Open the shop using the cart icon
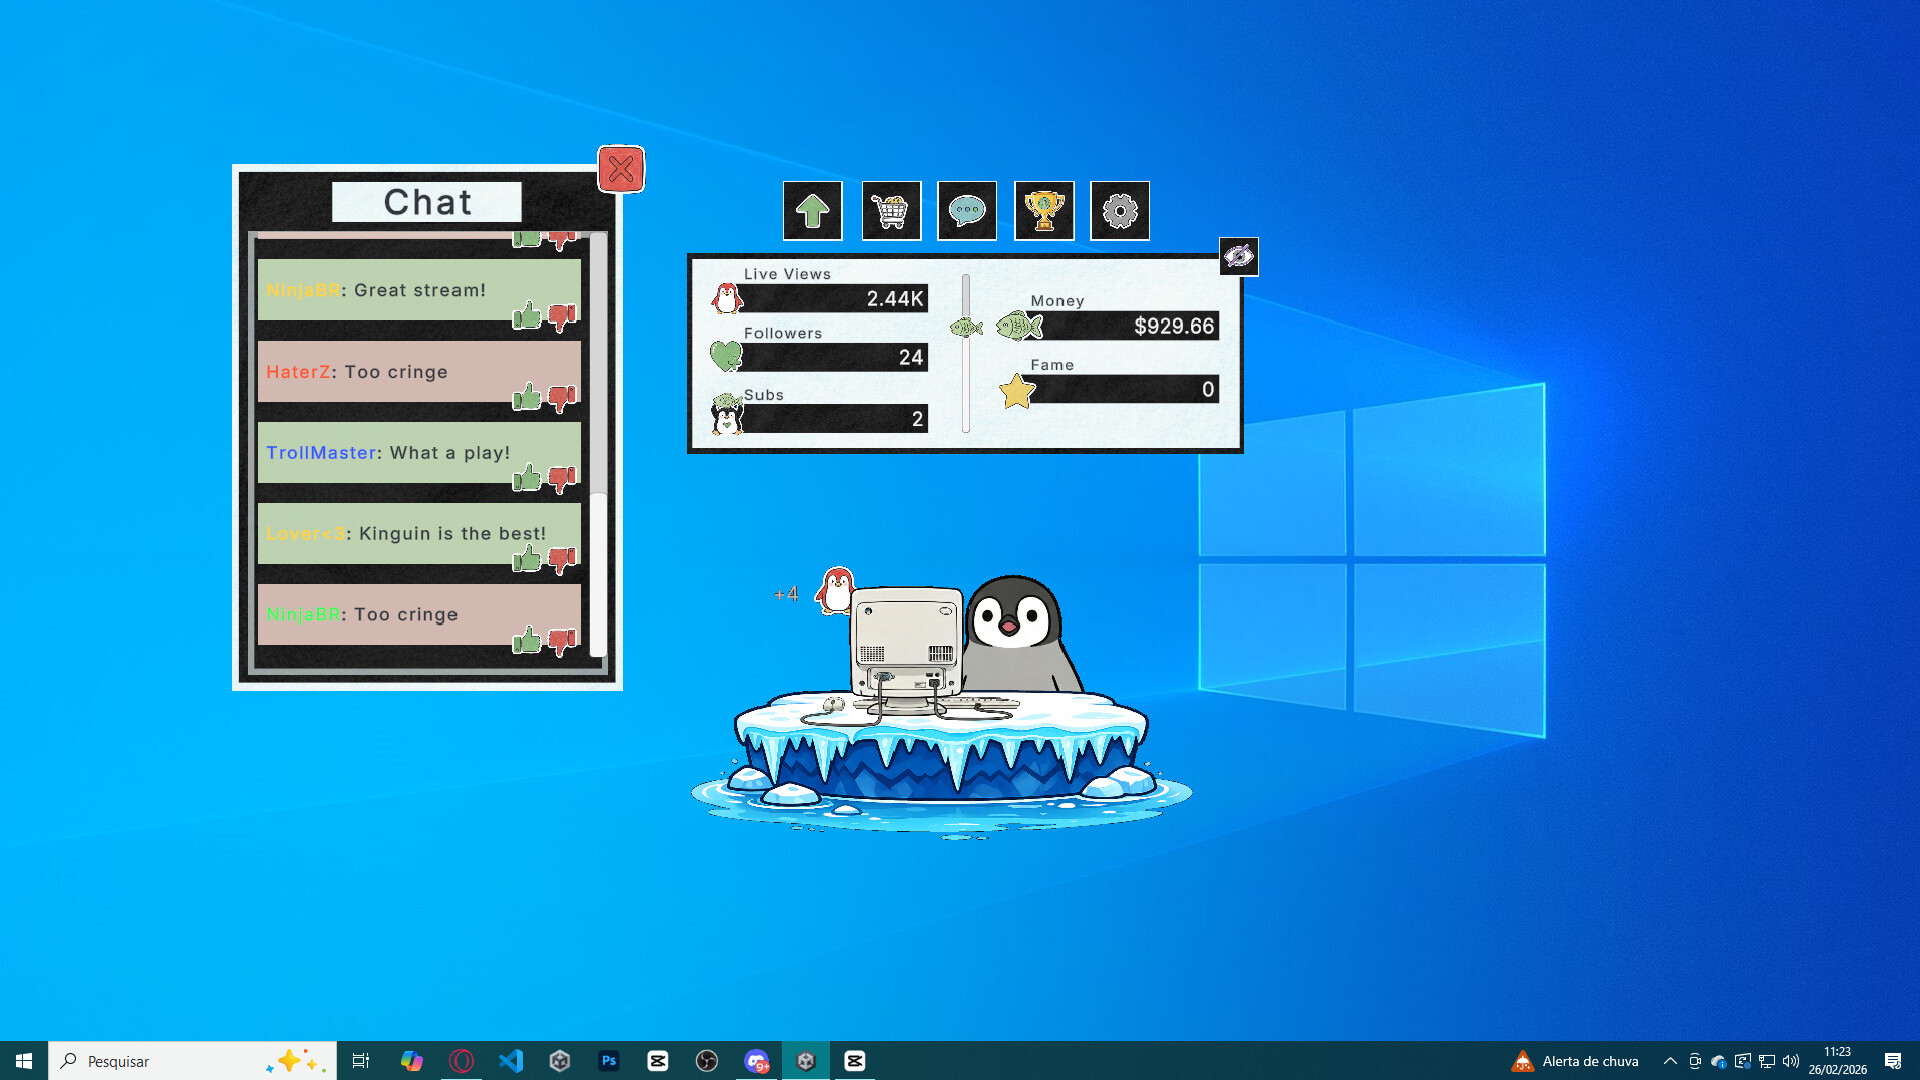Viewport: 1920px width, 1080px height. pyautogui.click(x=891, y=211)
